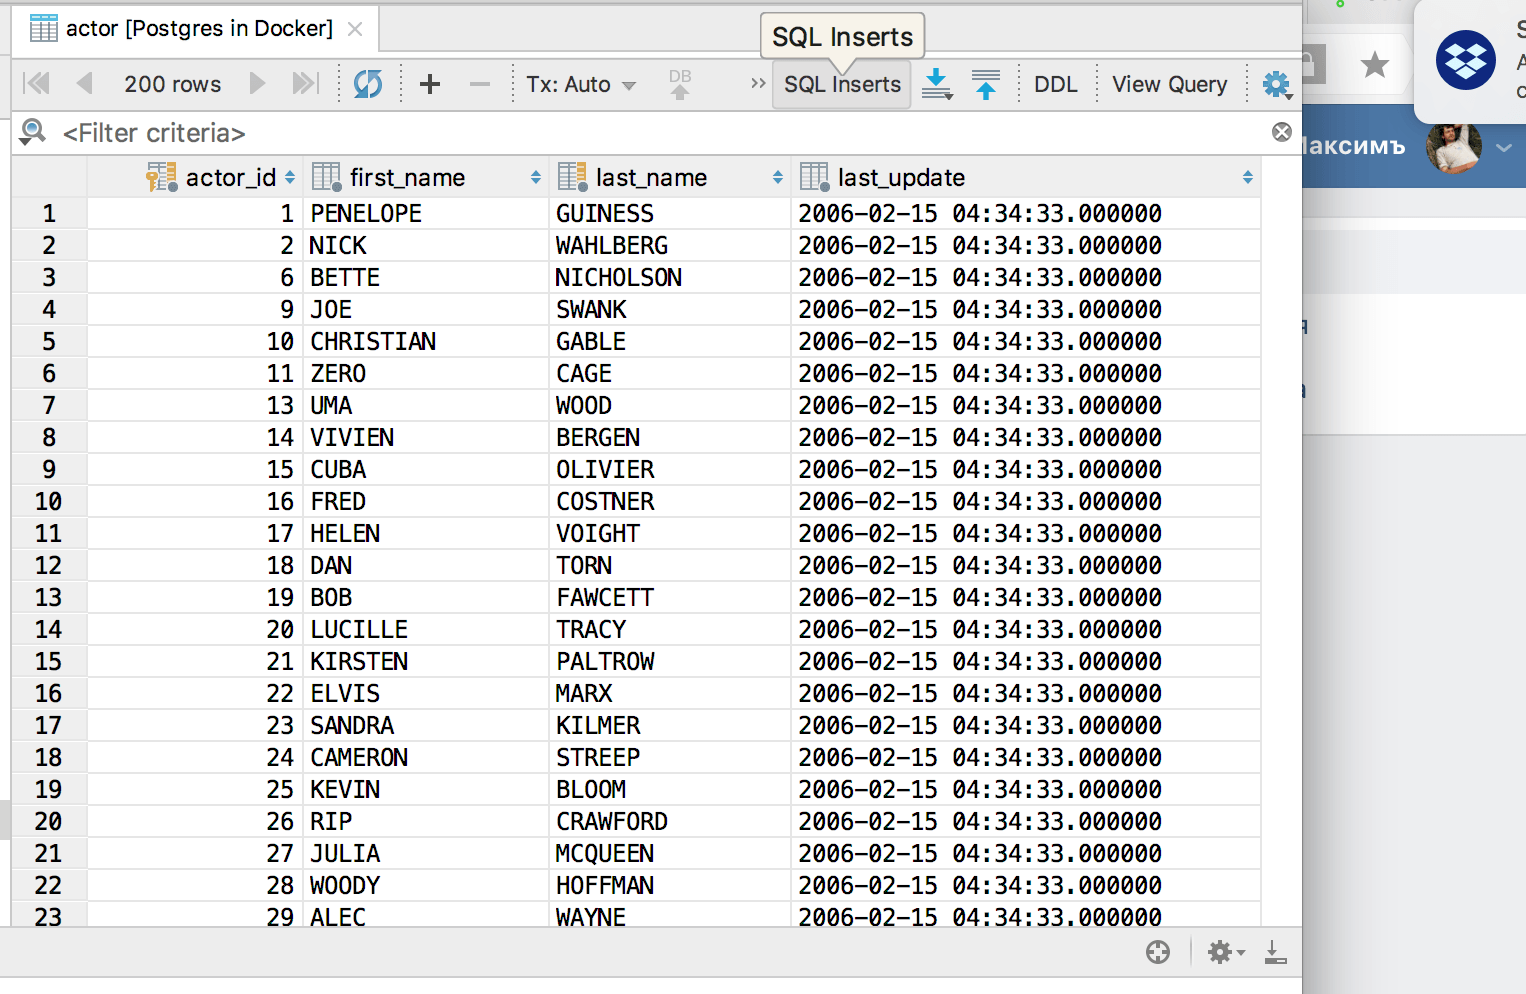The image size is (1526, 994).
Task: Expand the hidden toolbar items chevron
Action: click(x=758, y=84)
